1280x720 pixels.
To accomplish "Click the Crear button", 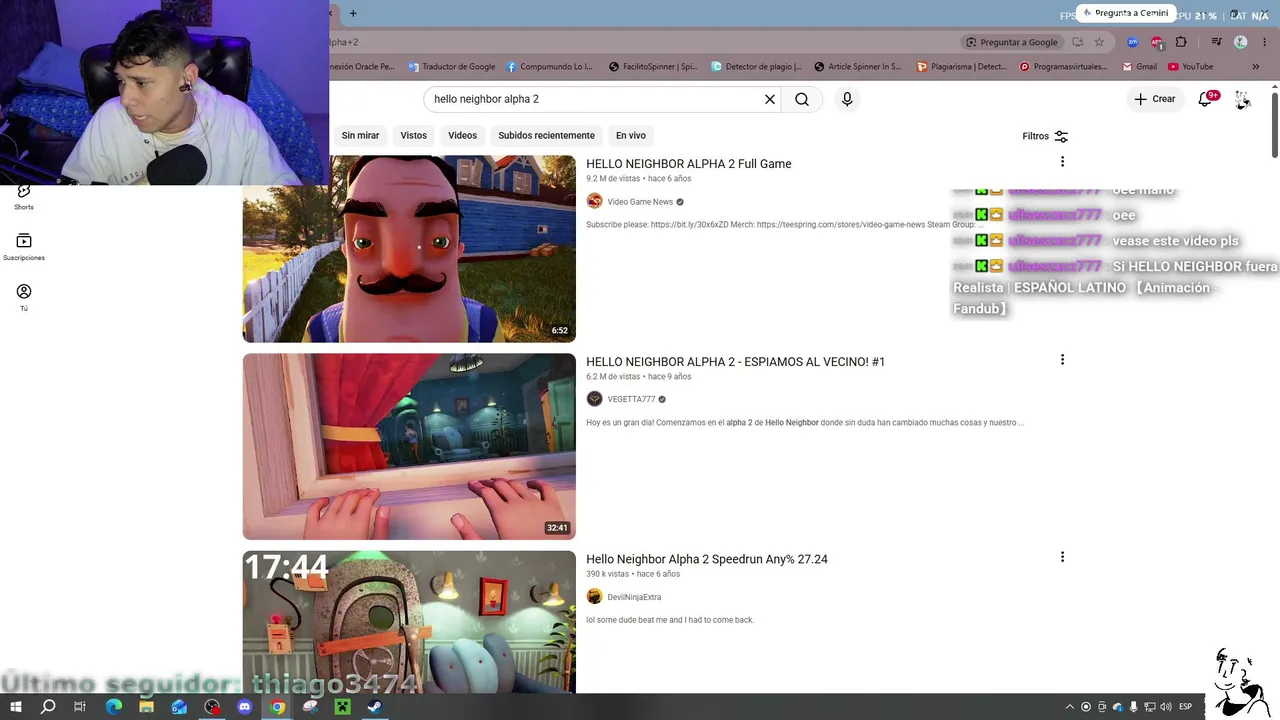I will (1154, 99).
